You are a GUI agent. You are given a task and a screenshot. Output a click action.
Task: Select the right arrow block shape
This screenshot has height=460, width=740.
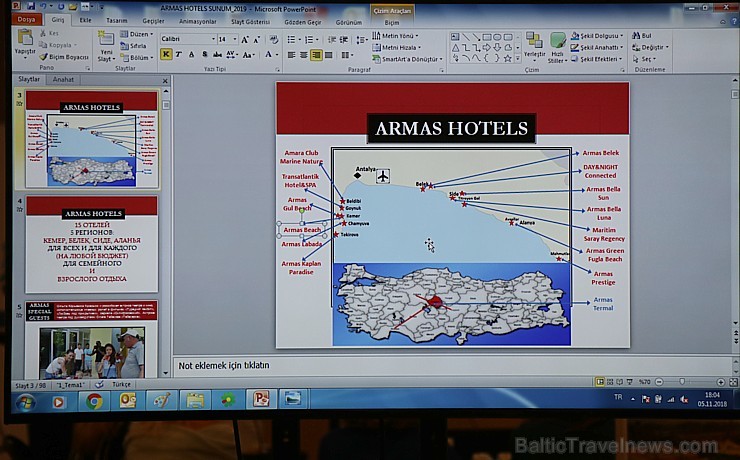(487, 48)
